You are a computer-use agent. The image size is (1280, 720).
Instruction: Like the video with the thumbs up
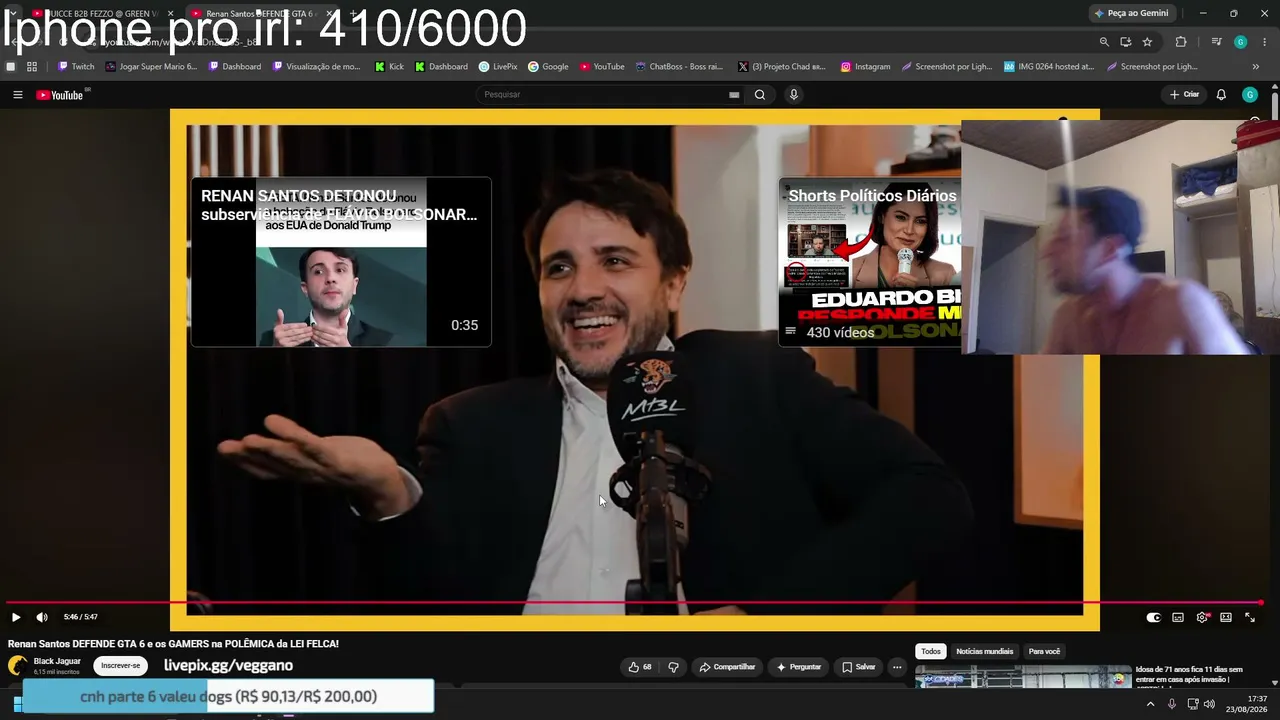(640, 667)
